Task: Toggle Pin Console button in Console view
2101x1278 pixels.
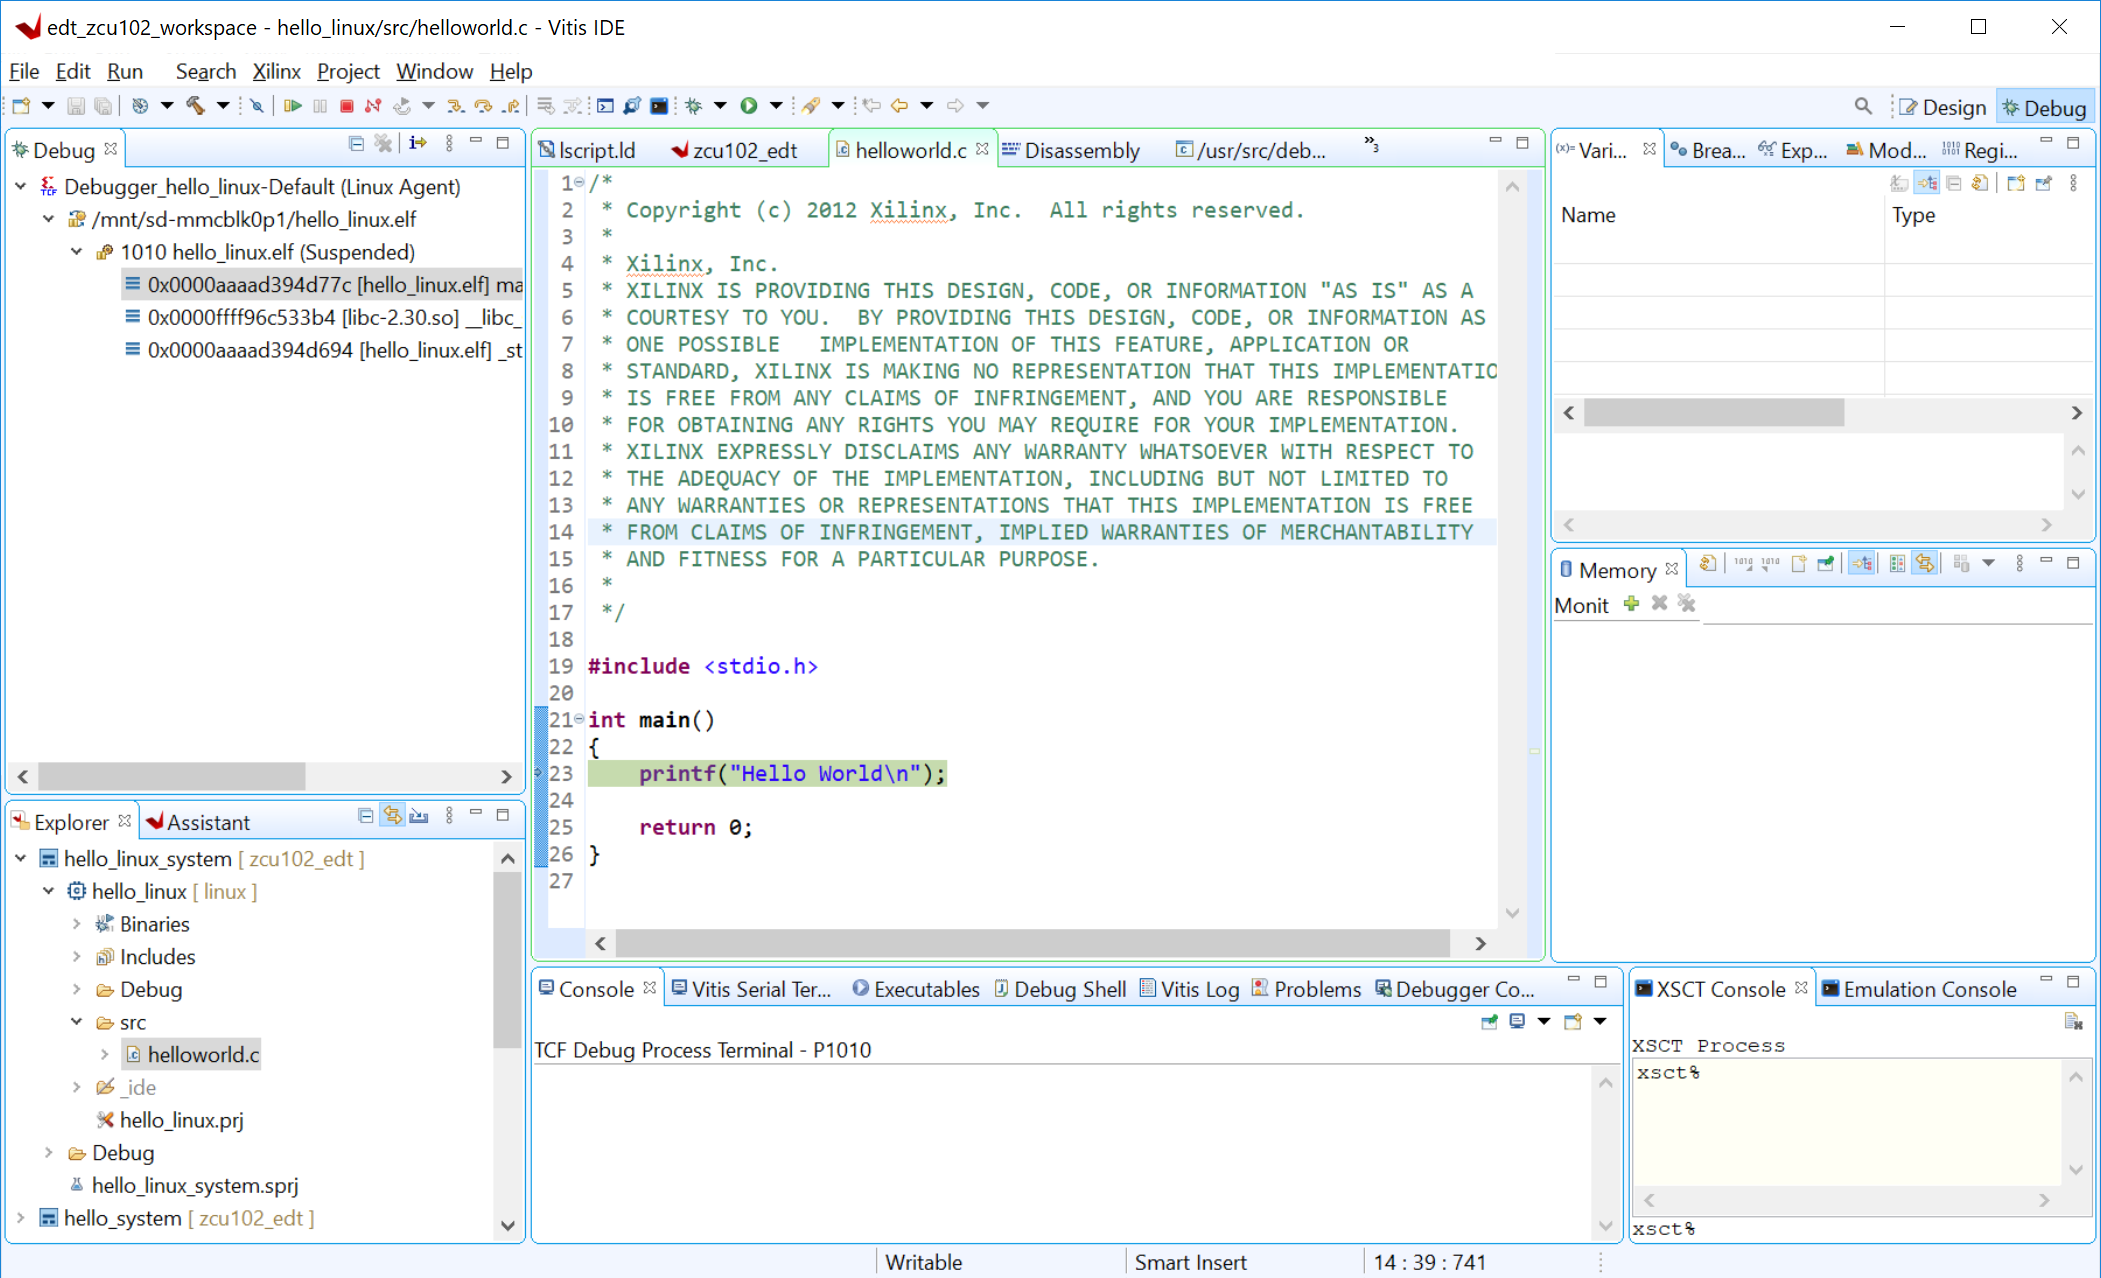Action: click(1489, 1021)
